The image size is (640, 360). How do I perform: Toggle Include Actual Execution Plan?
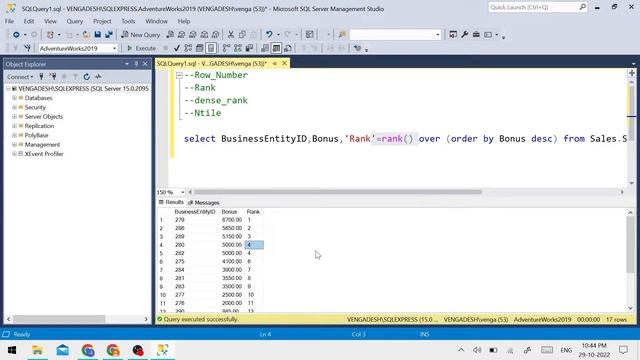coord(227,48)
